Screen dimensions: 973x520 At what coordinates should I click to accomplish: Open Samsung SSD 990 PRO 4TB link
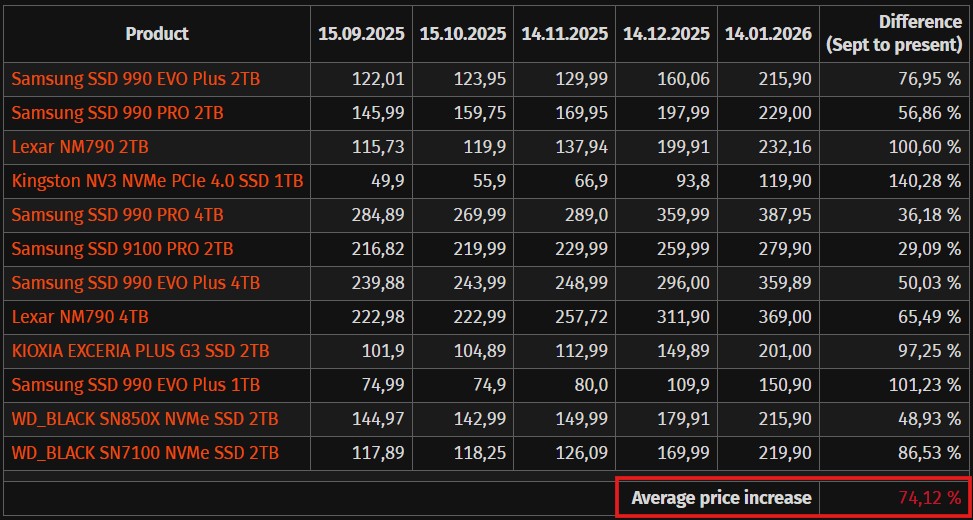coord(118,215)
